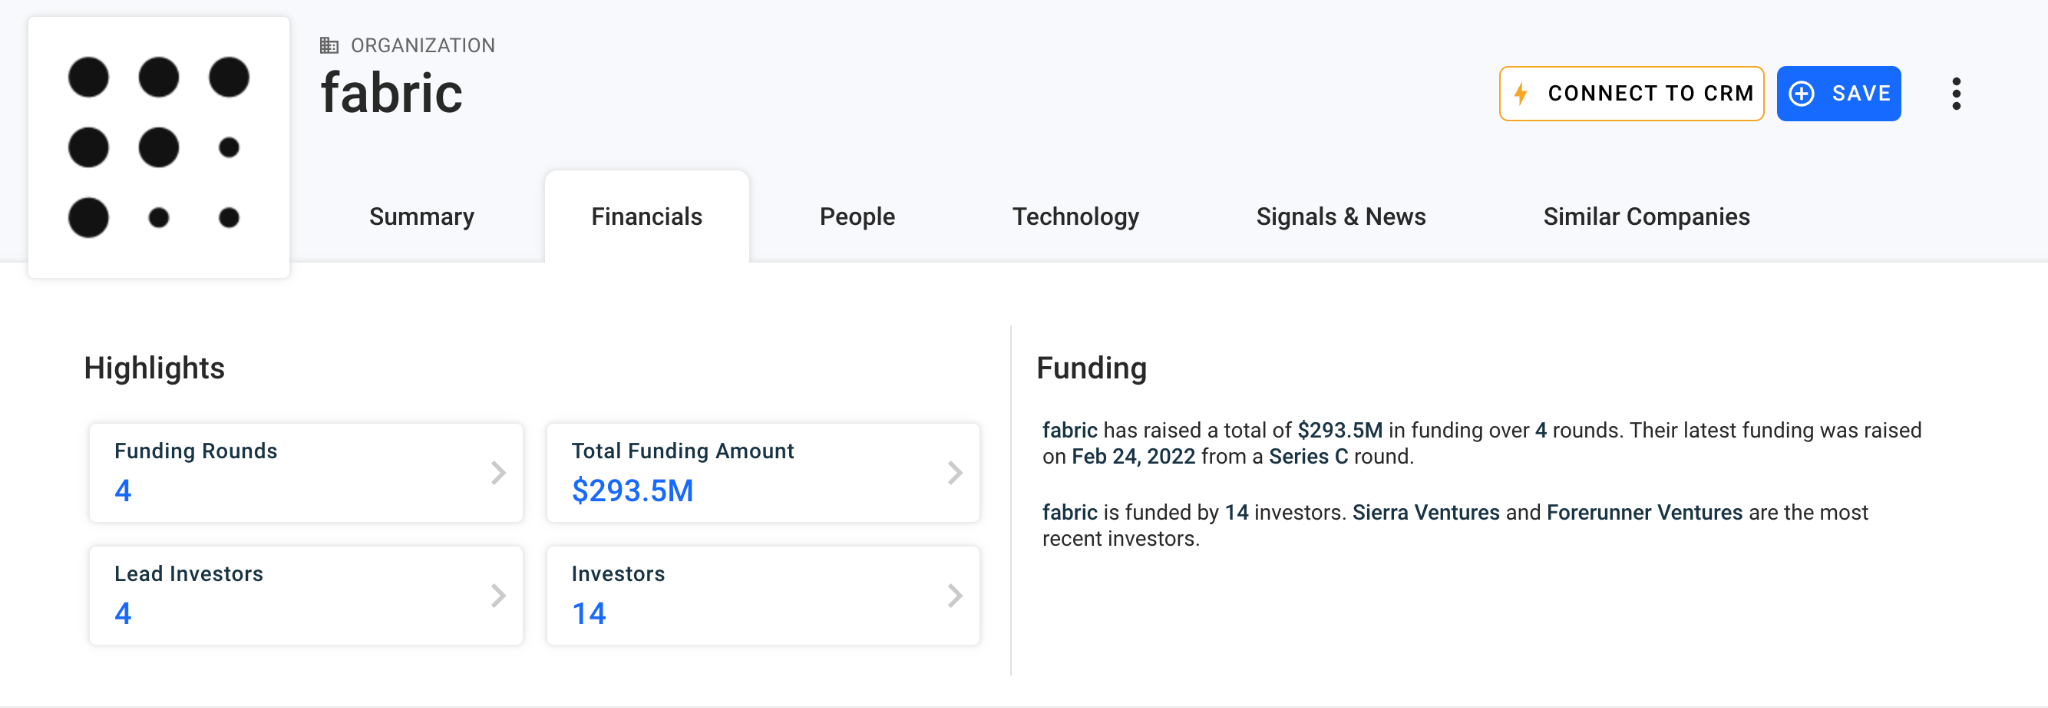Click the Sierra Ventures investor link
This screenshot has width=2048, height=708.
click(1425, 513)
